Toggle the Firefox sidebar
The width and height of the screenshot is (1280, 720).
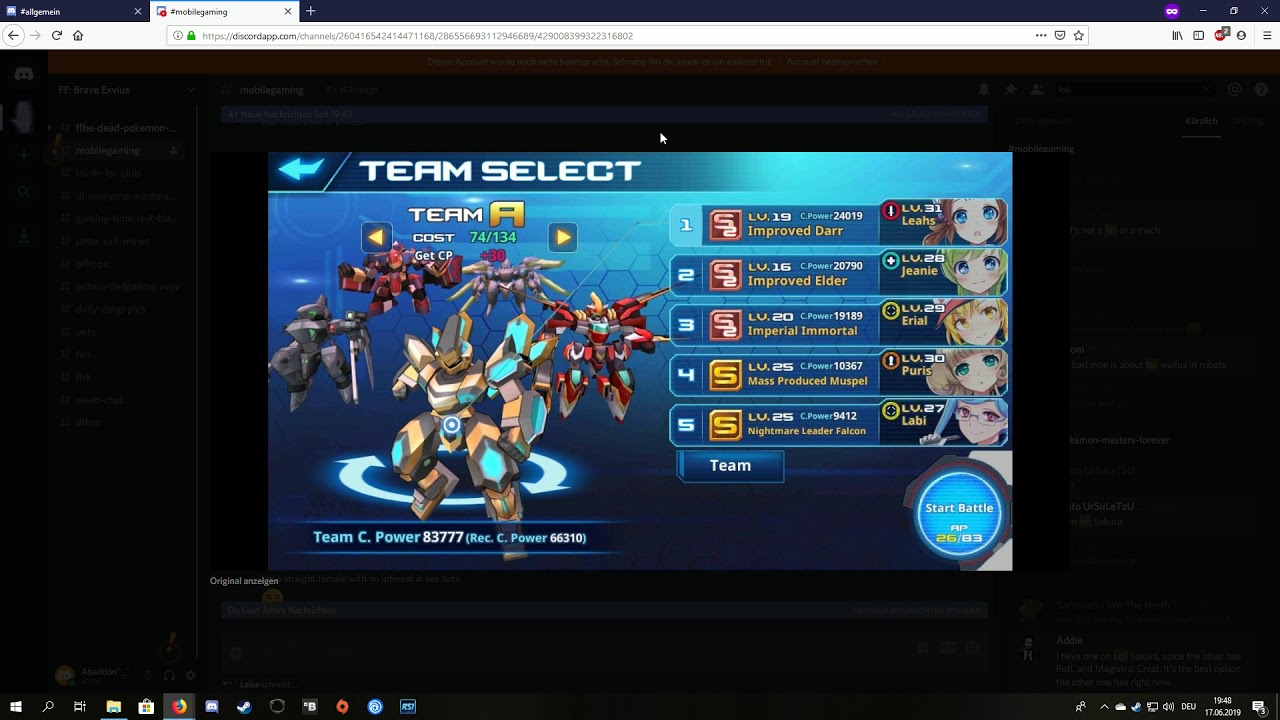[1199, 35]
